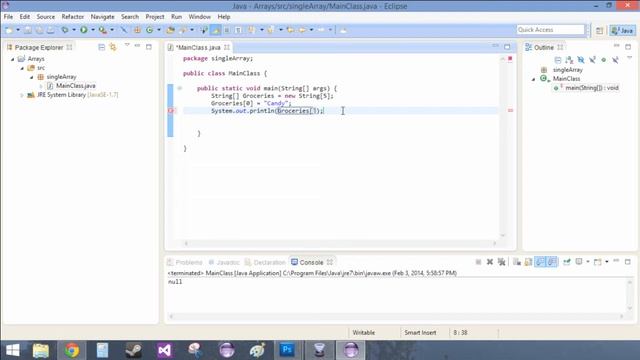Click the Open Type folder icon
The width and height of the screenshot is (640, 360).
click(171, 30)
